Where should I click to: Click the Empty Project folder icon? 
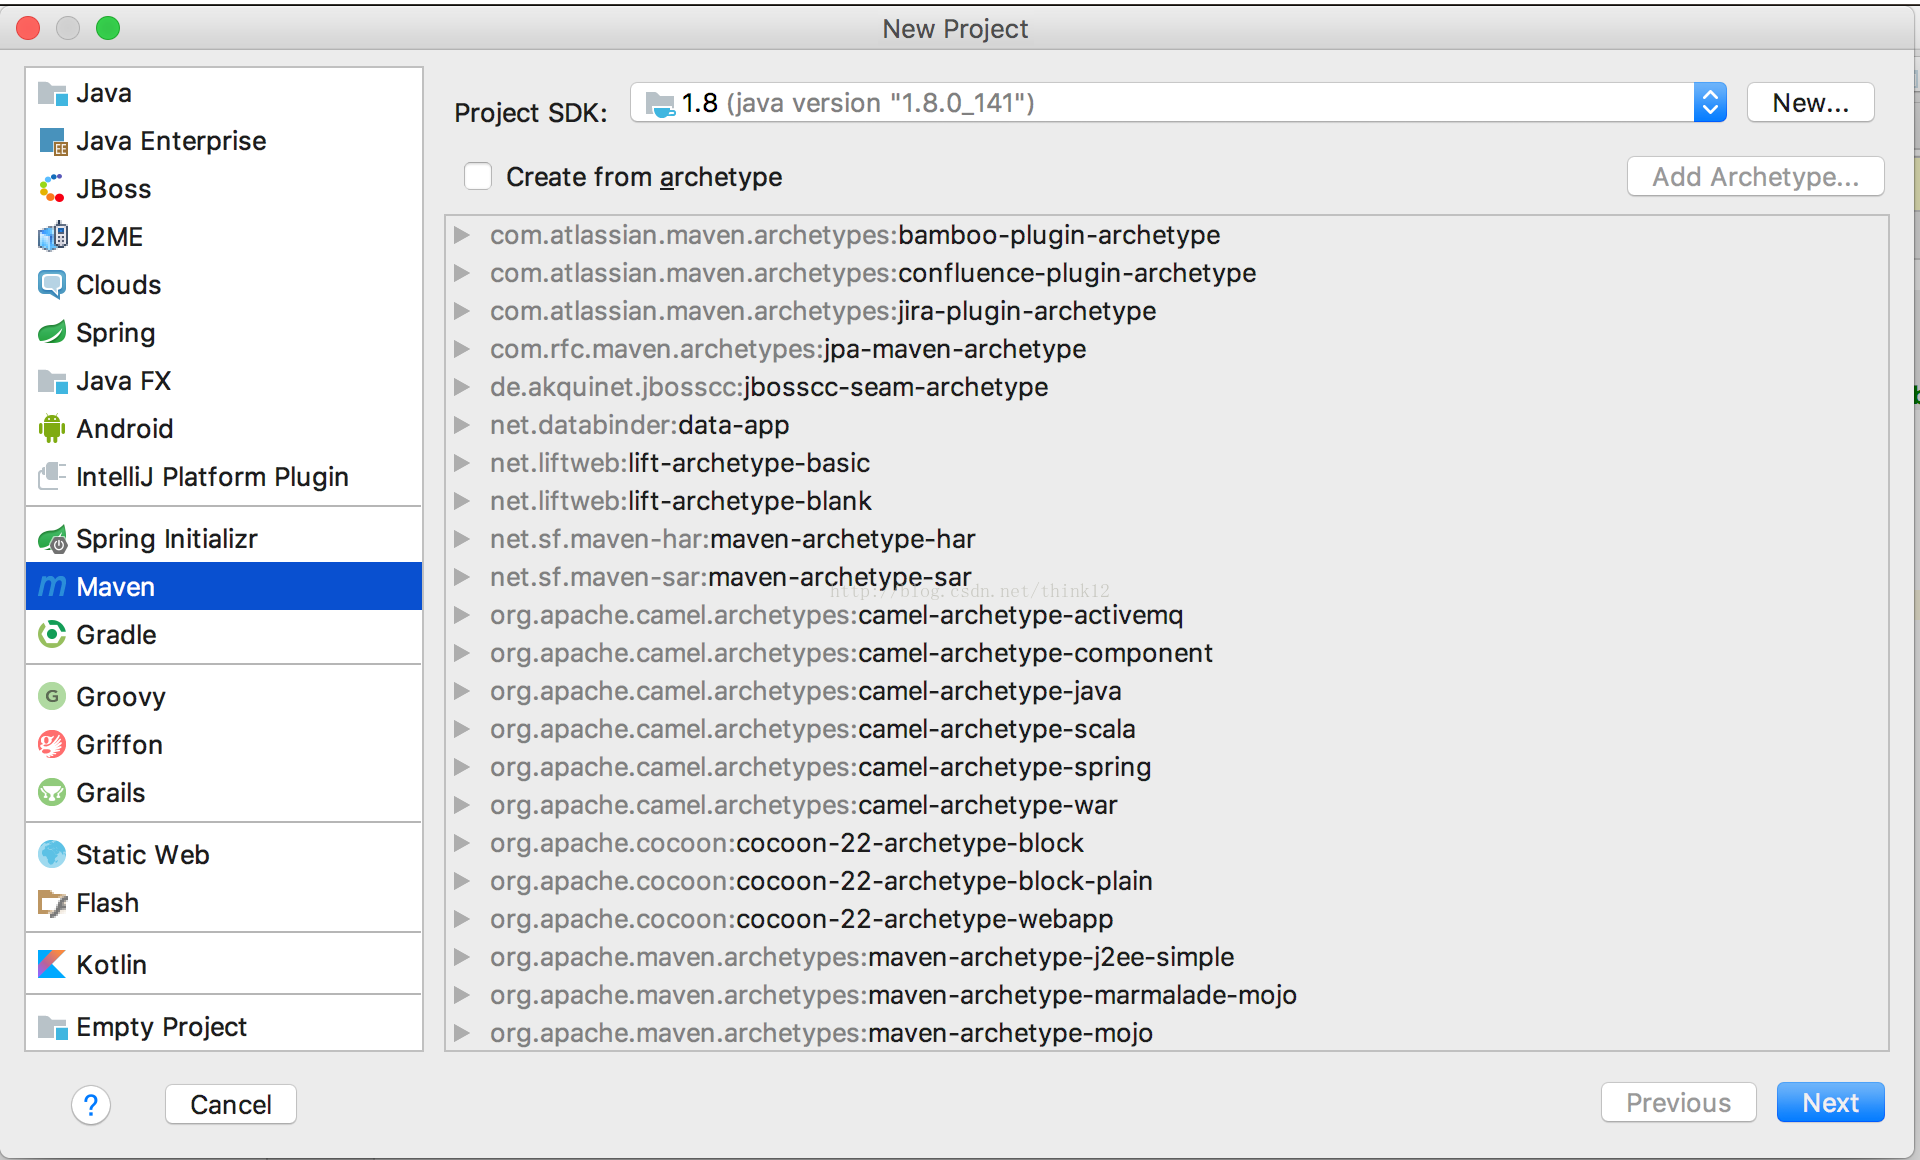coord(52,1027)
